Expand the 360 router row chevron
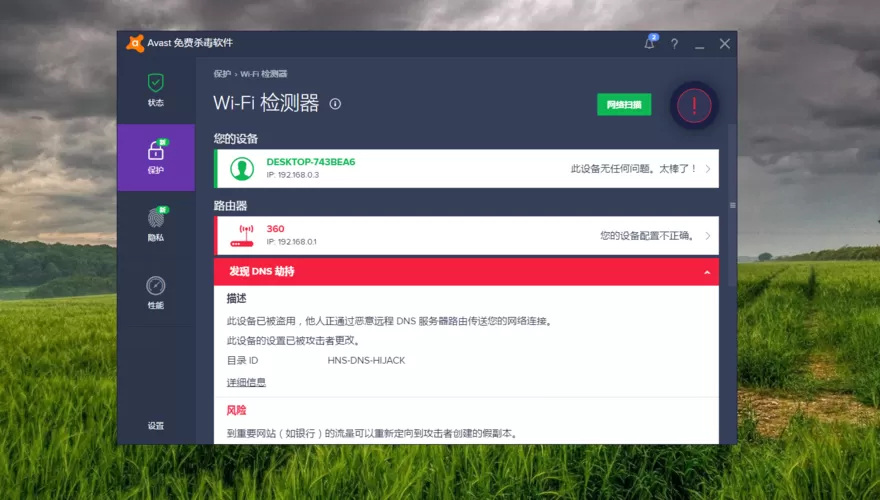This screenshot has width=880, height=500. (x=708, y=236)
